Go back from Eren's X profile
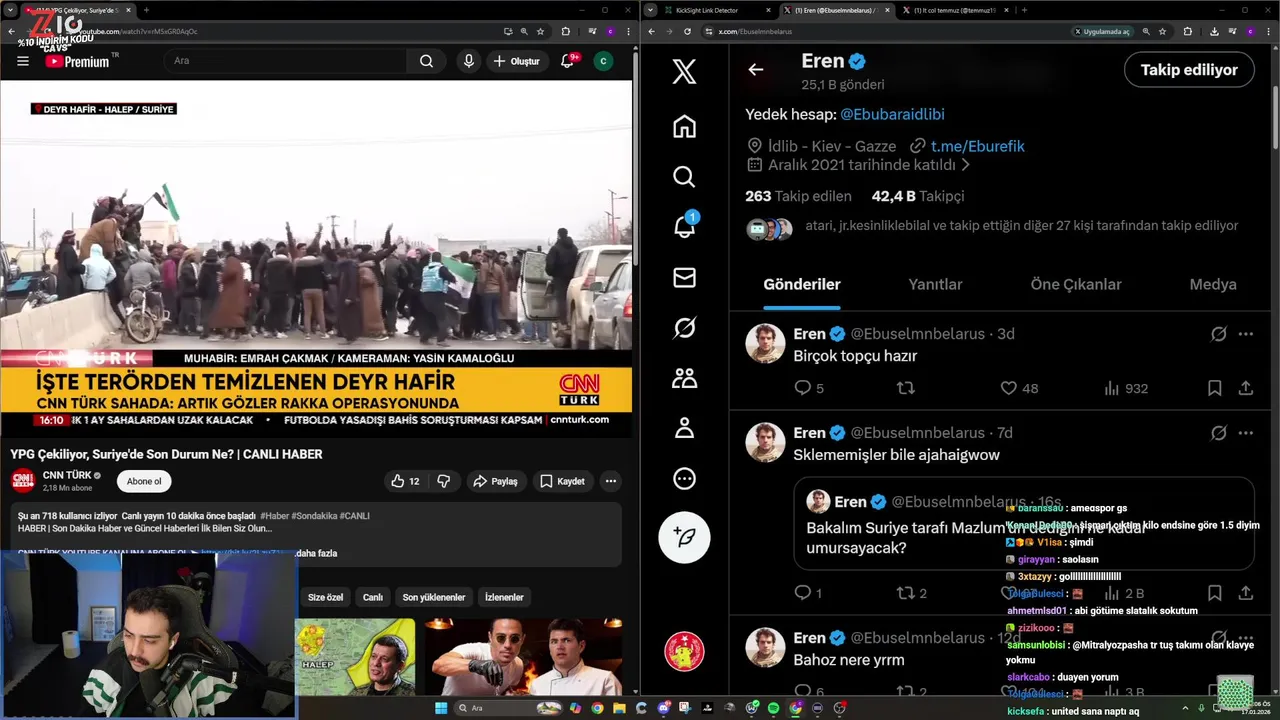This screenshot has height=720, width=1280. [x=756, y=70]
